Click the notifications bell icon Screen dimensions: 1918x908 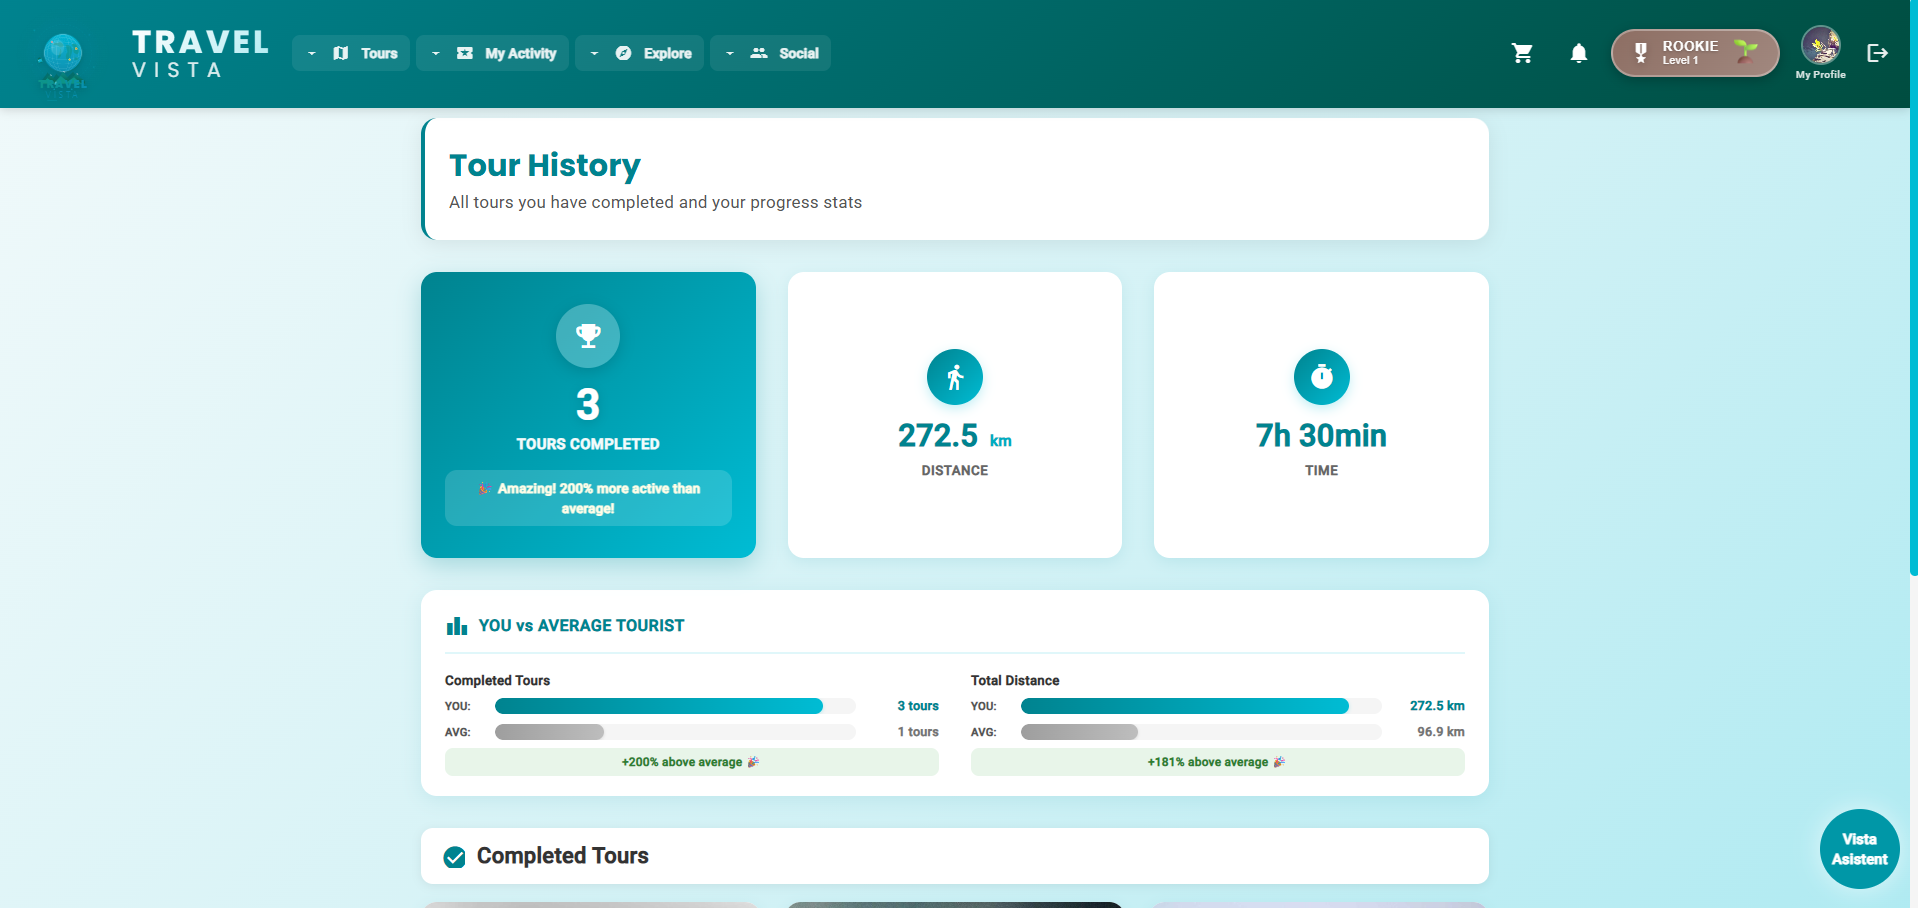pos(1578,53)
